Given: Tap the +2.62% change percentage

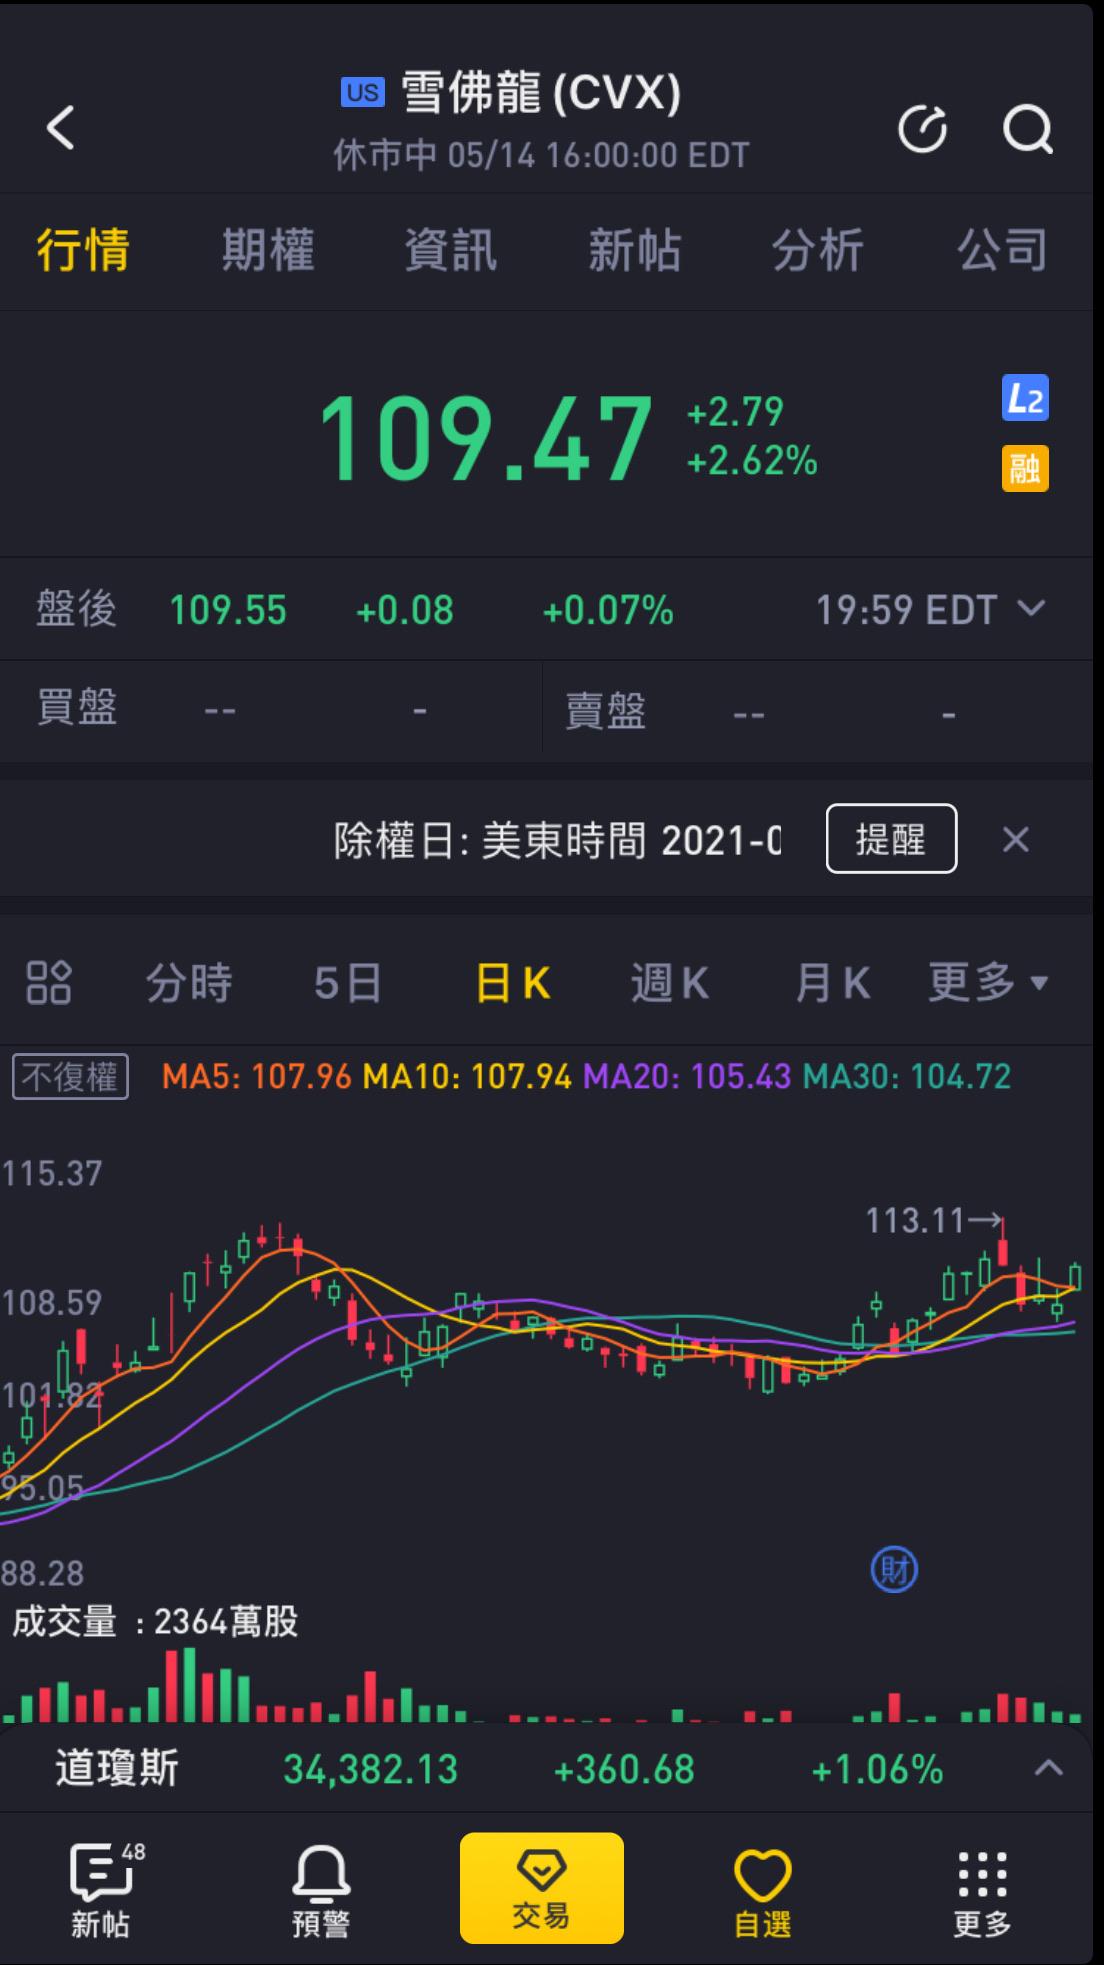Looking at the screenshot, I should tap(752, 461).
